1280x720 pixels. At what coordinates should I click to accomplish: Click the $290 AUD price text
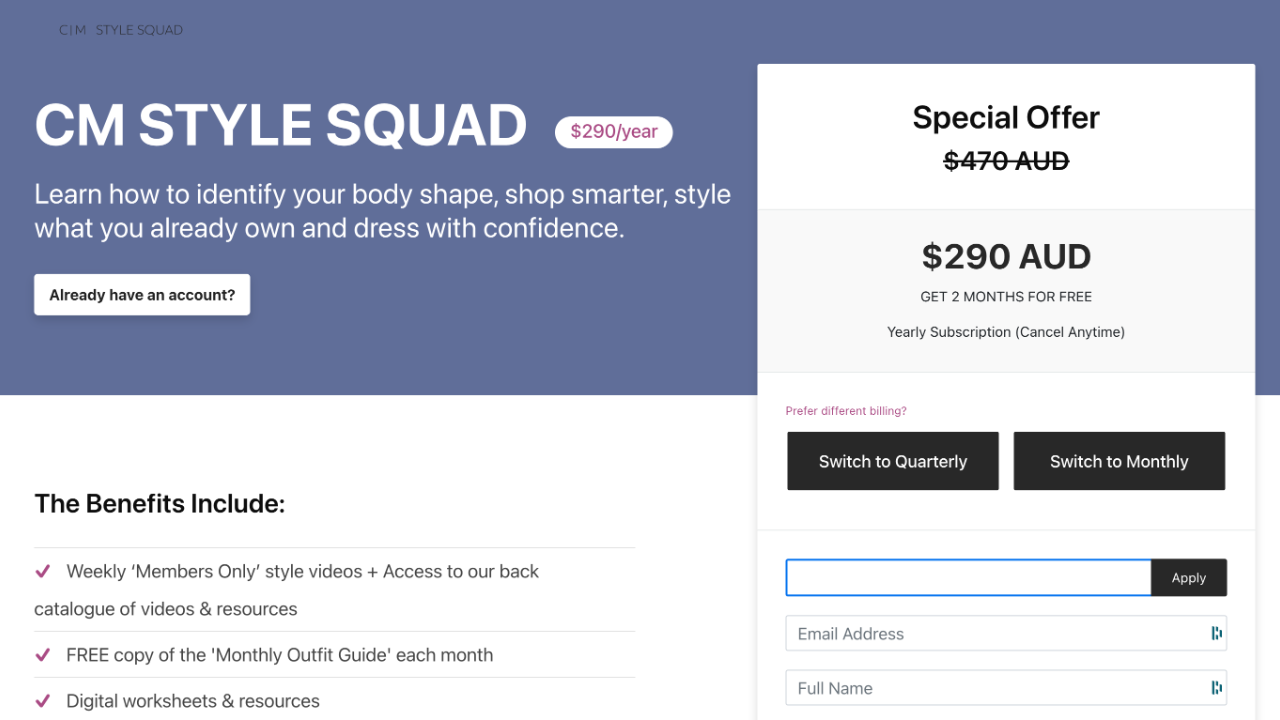(x=1006, y=257)
